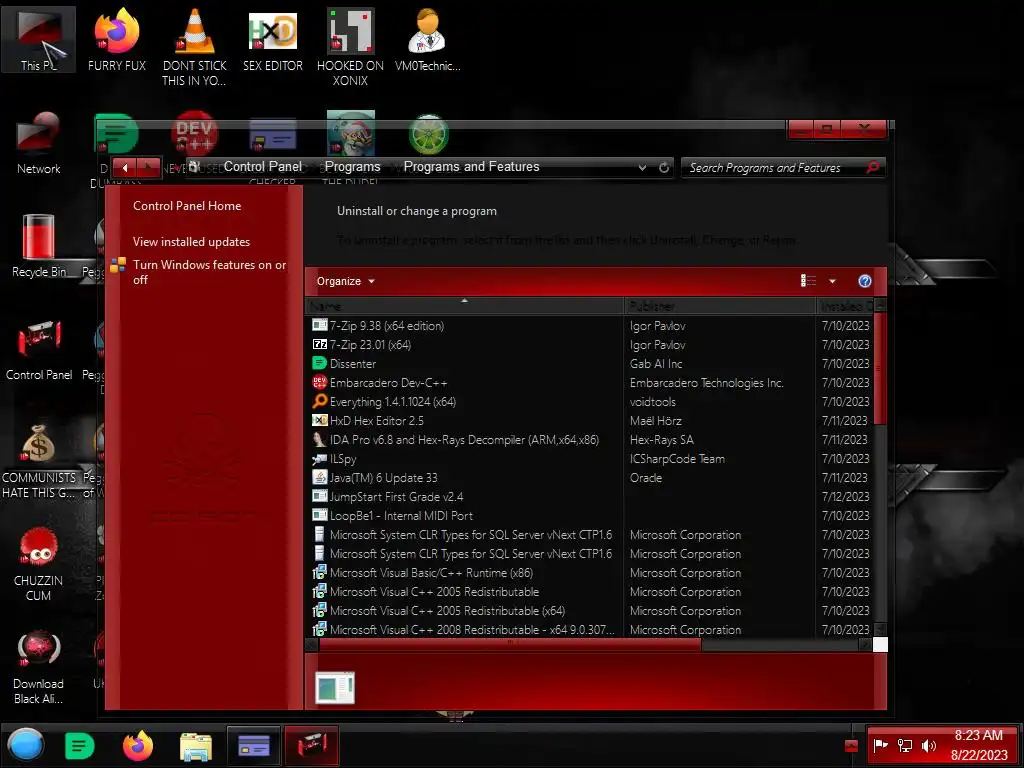Switch to the taskbar window with the purple card icon
Image resolution: width=1024 pixels, height=768 pixels.
[253, 745]
